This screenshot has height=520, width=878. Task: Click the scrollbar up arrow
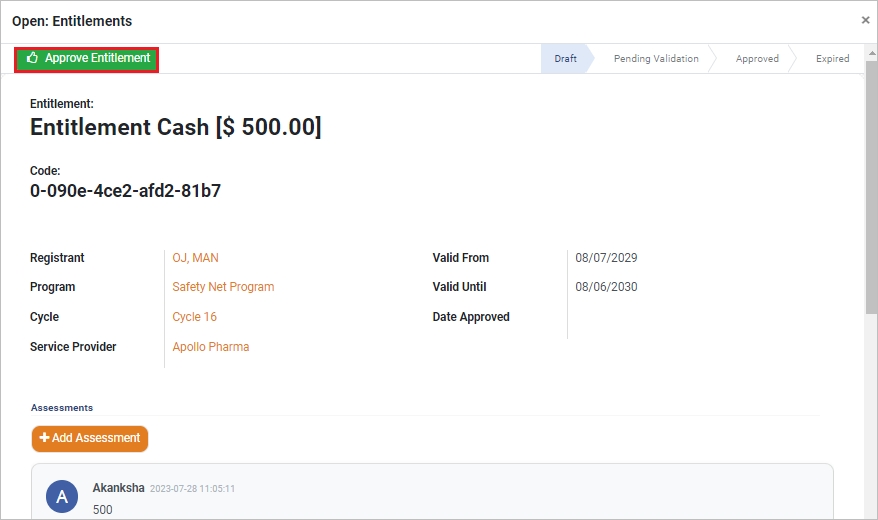(871, 54)
